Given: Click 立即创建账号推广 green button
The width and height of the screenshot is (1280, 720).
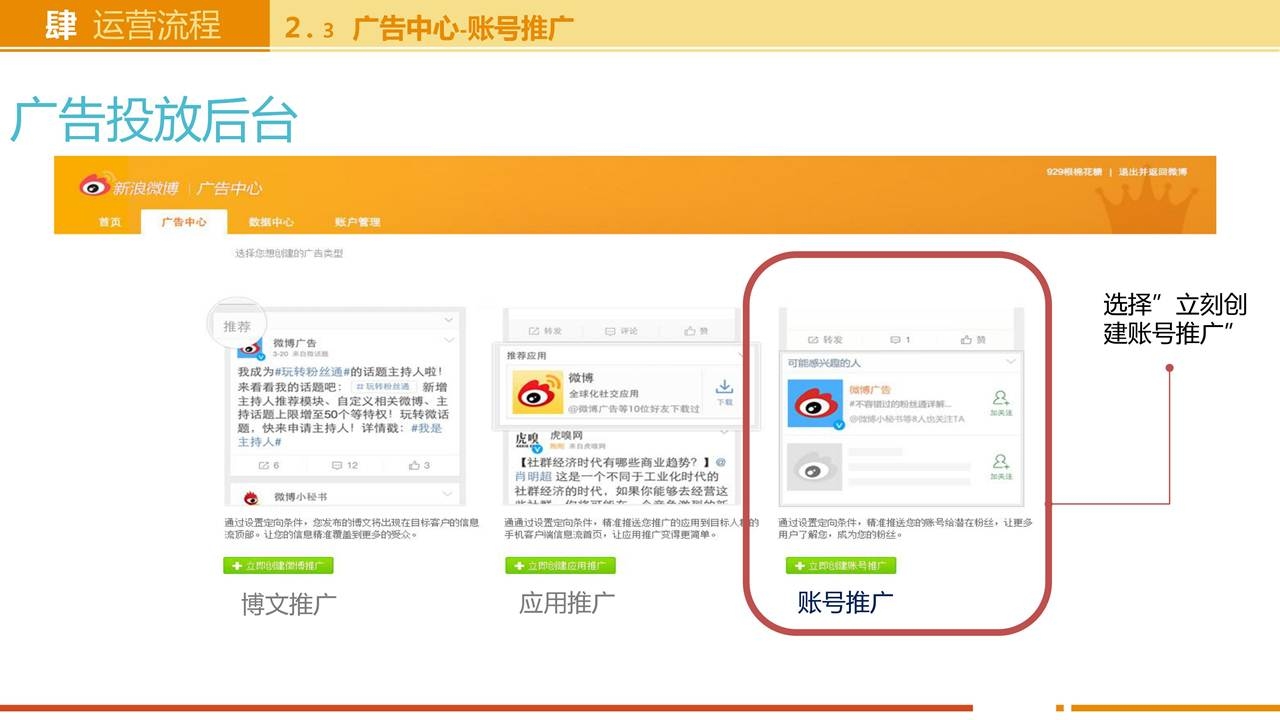Looking at the screenshot, I should click(x=841, y=566).
